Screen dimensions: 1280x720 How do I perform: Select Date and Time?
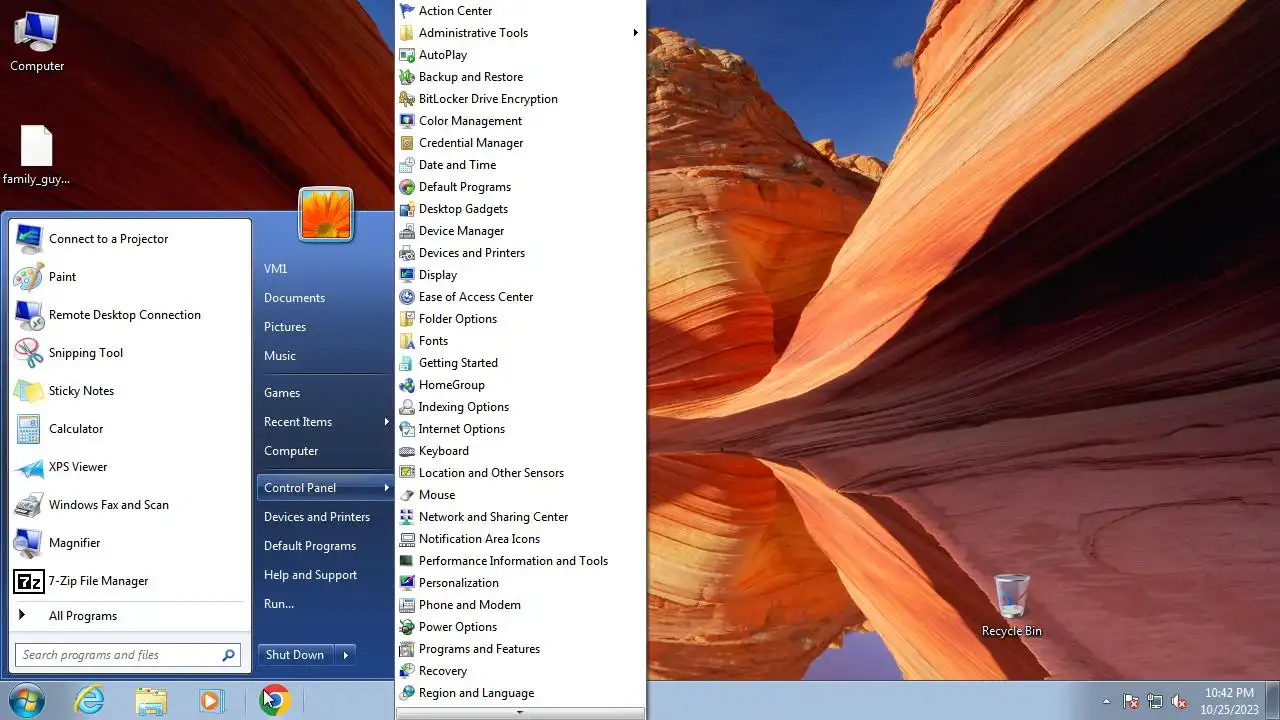pos(520,165)
